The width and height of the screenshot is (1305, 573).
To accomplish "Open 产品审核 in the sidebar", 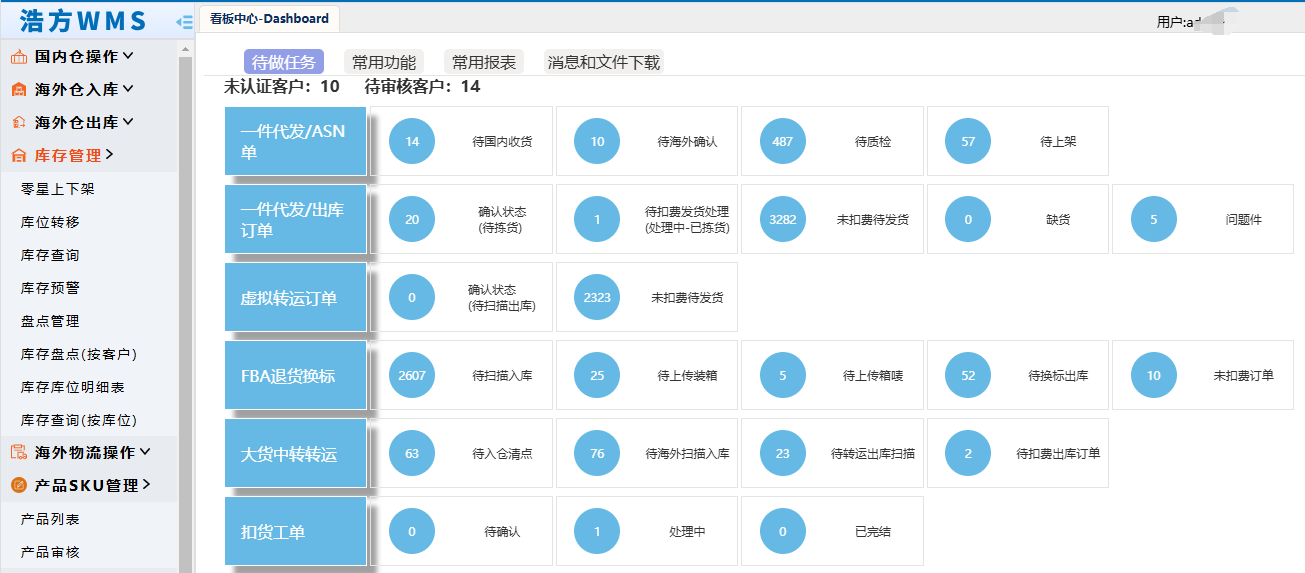I will pos(50,552).
